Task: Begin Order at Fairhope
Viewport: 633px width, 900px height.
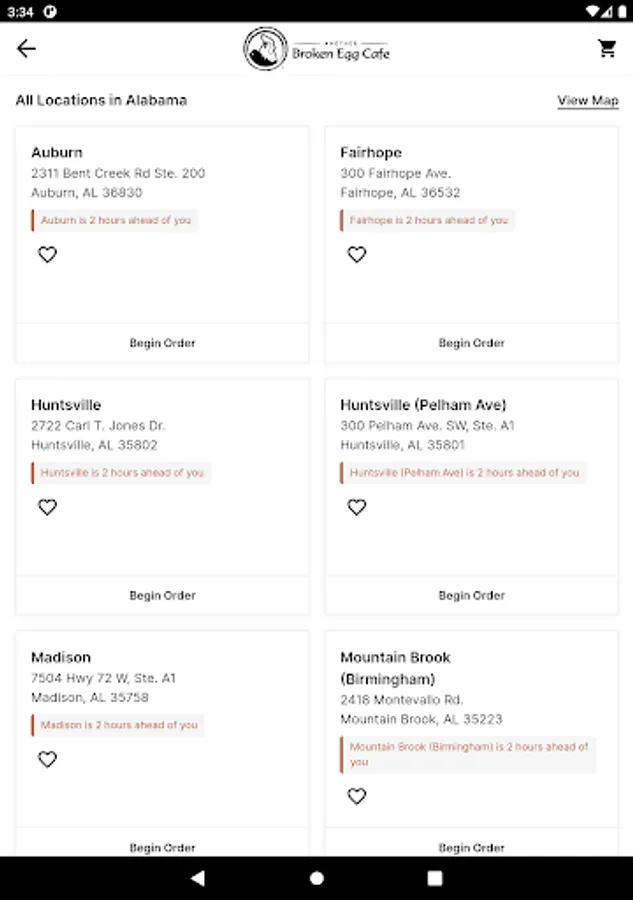Action: pos(471,343)
